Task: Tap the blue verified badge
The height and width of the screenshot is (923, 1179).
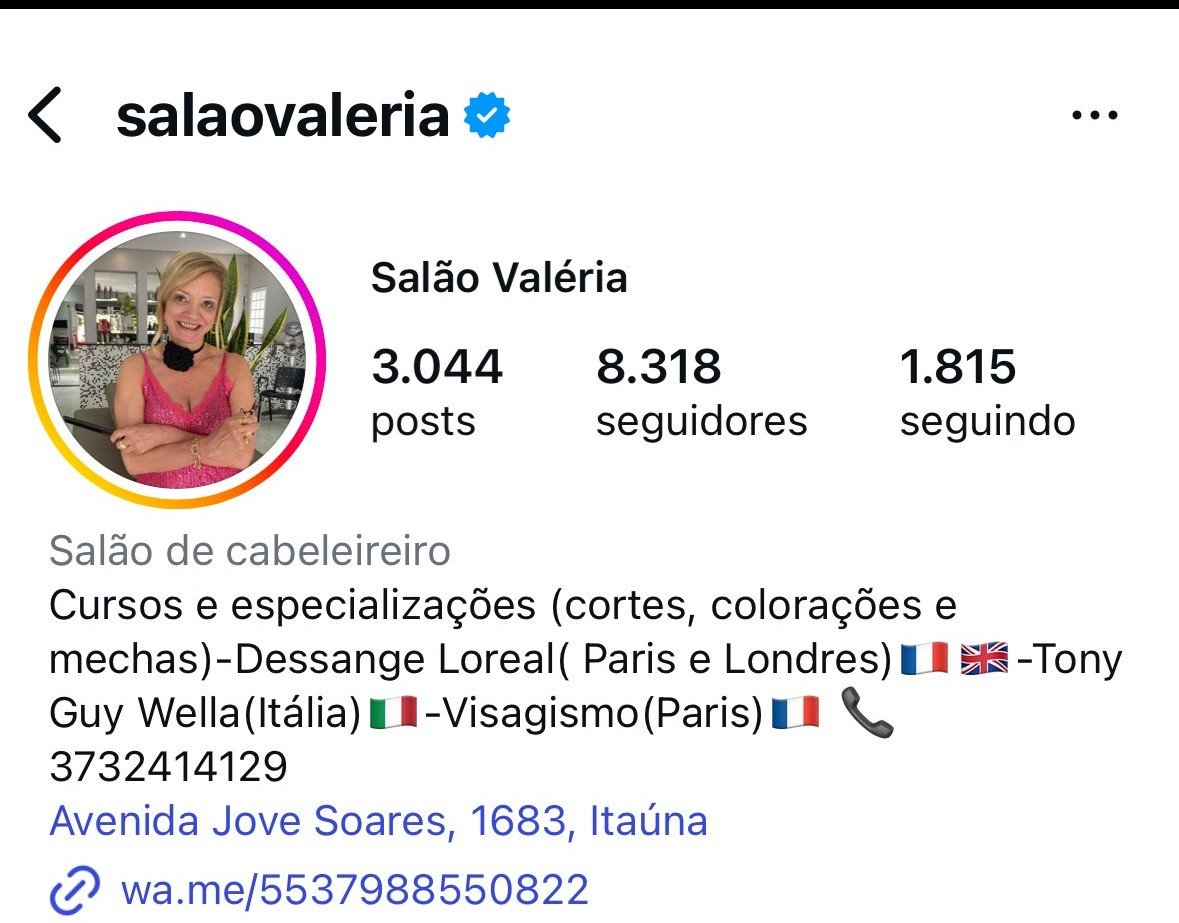Action: pos(486,115)
